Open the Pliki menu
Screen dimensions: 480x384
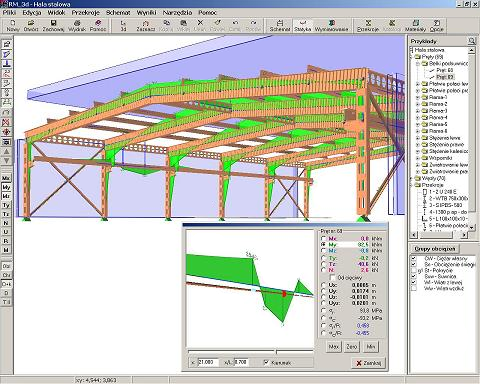(x=10, y=13)
